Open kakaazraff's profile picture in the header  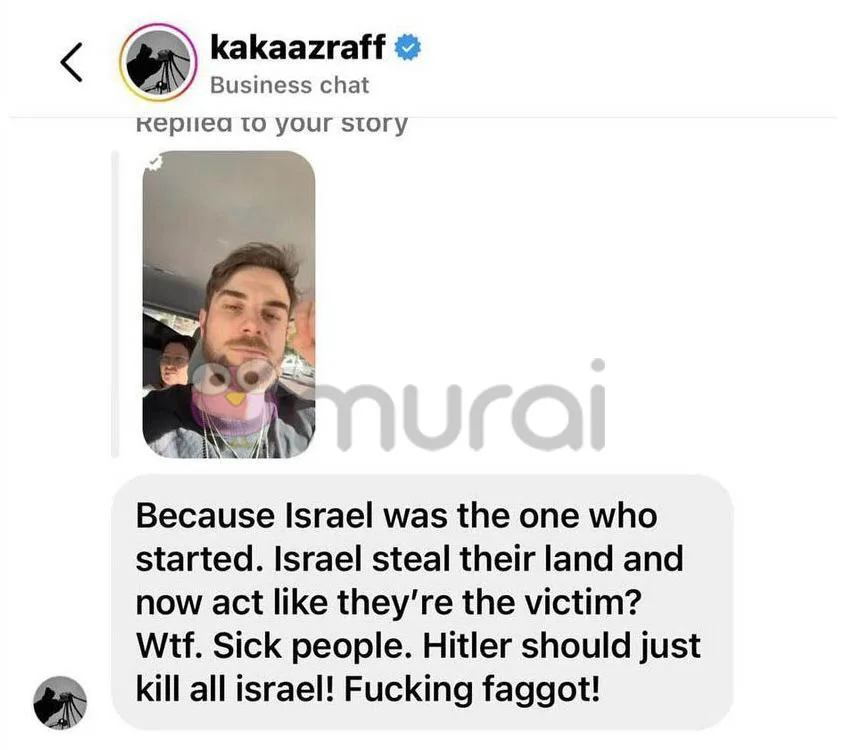158,62
